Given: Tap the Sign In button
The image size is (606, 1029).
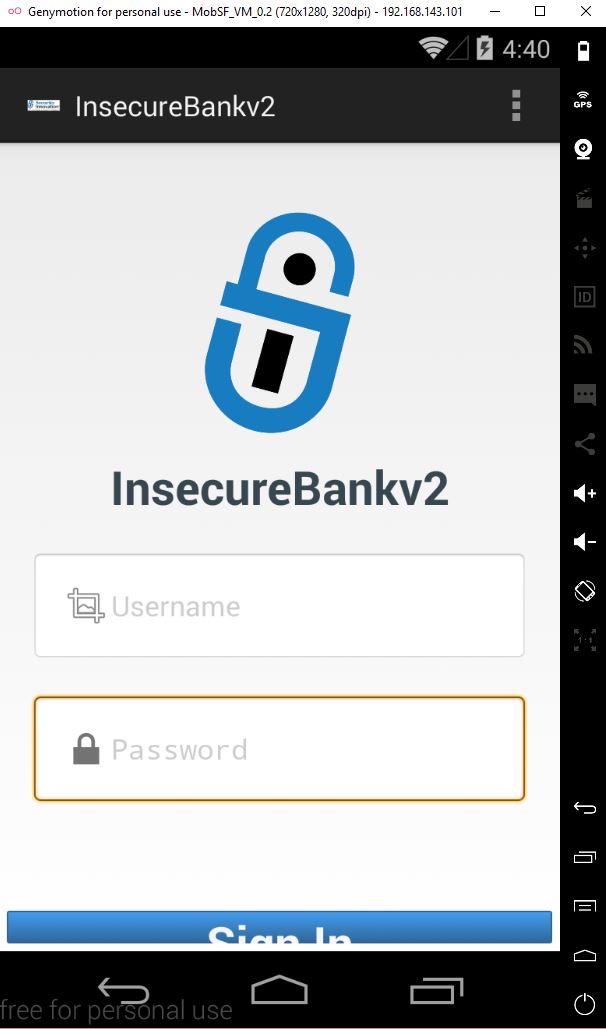Looking at the screenshot, I should click(x=280, y=927).
